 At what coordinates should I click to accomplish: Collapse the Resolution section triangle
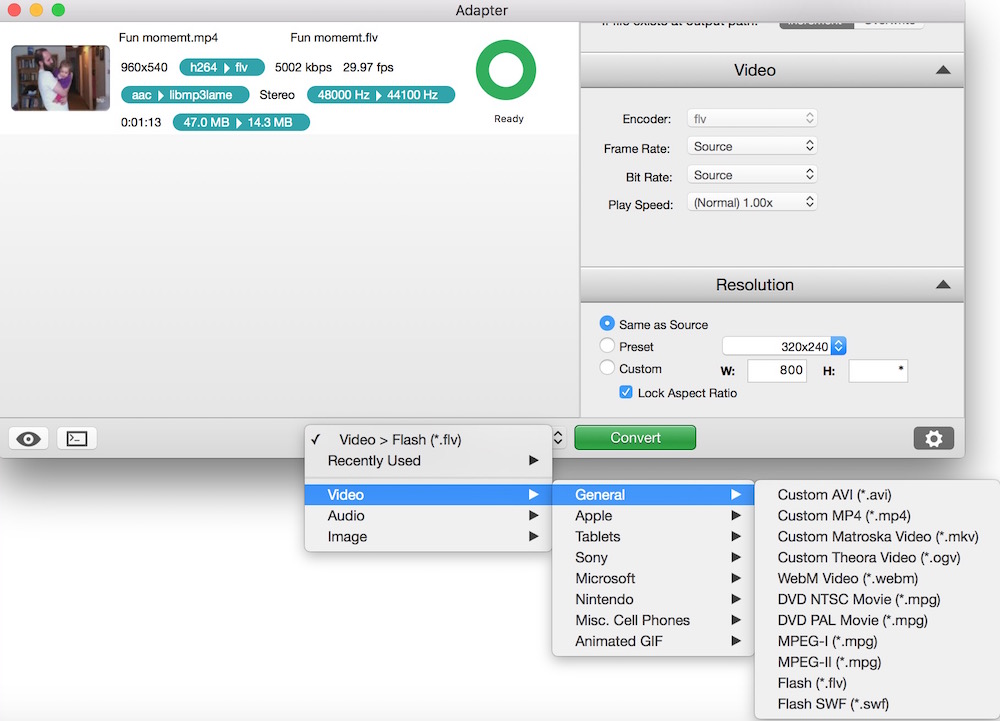[x=942, y=285]
